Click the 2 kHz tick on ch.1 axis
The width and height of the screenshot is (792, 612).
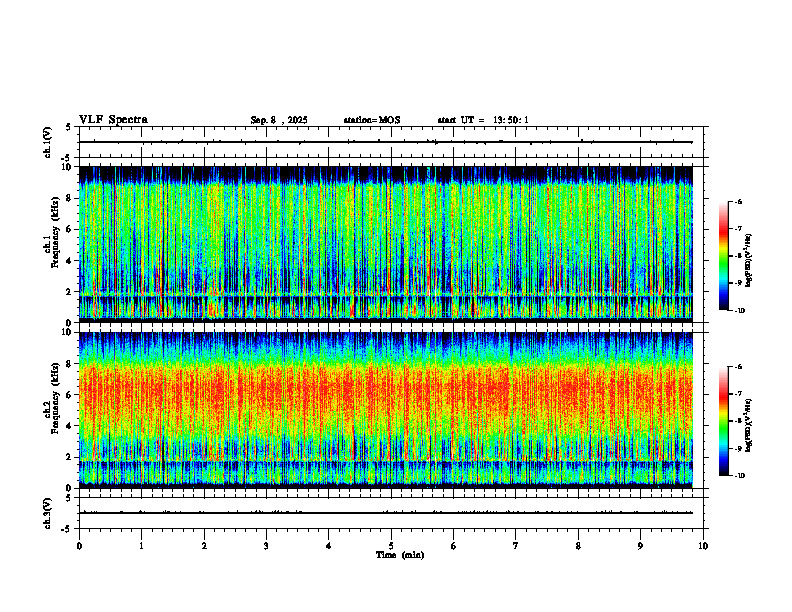coord(70,292)
